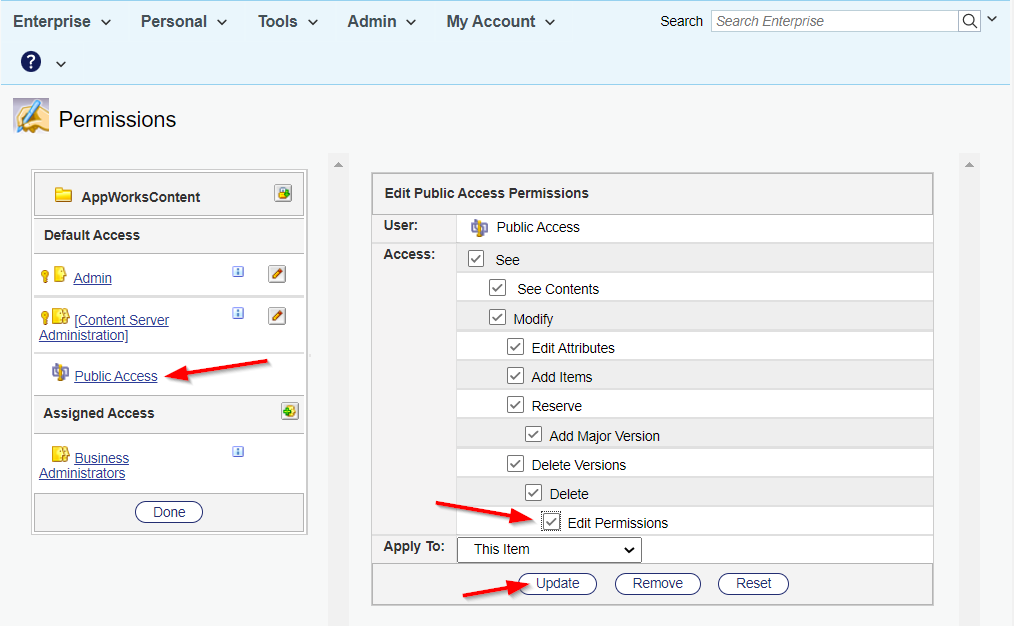This screenshot has width=1014, height=626.
Task: Click the info icon beside Admin
Action: [238, 271]
